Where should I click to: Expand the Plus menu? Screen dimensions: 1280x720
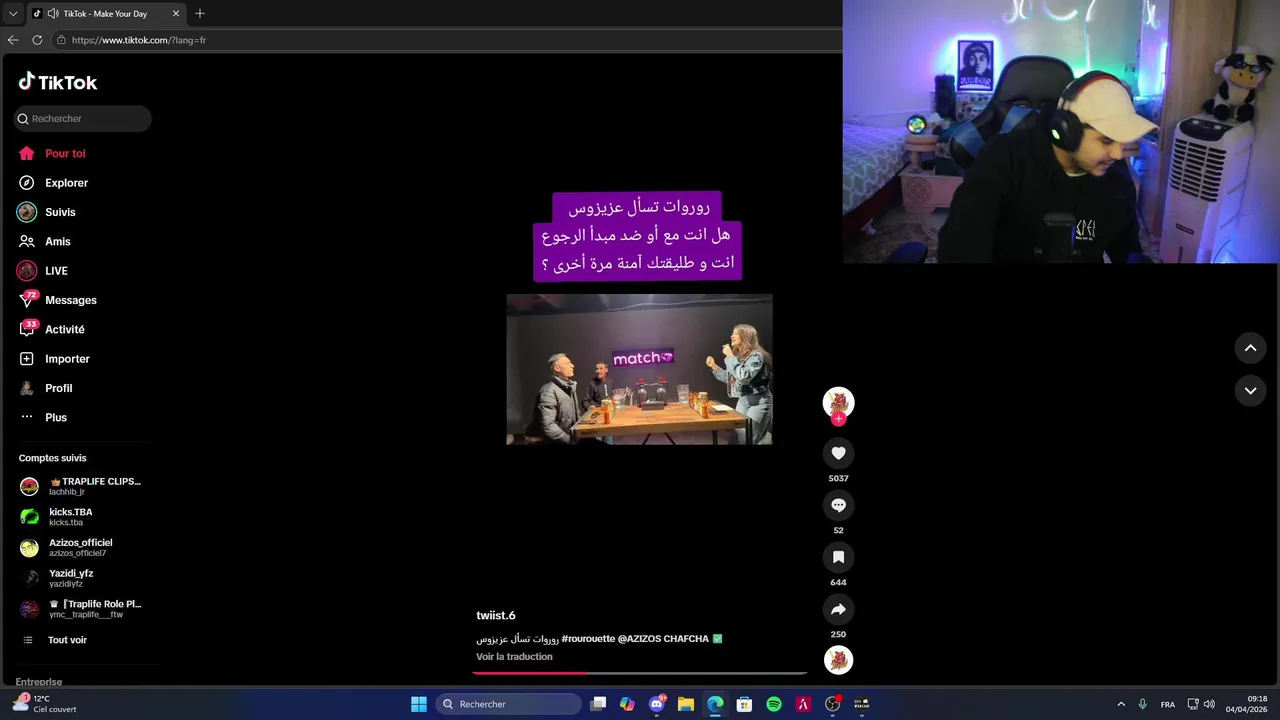coord(43,417)
